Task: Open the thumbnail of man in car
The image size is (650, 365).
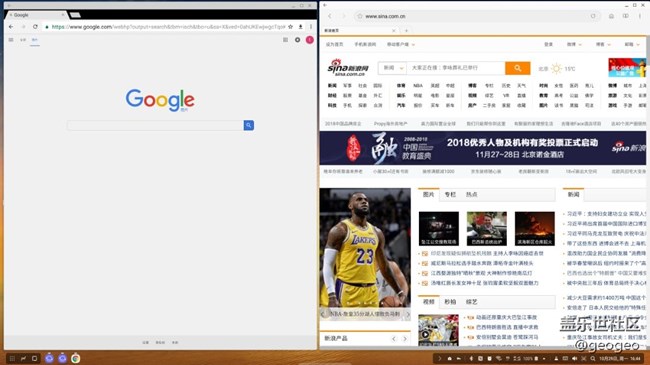Action: [487, 229]
